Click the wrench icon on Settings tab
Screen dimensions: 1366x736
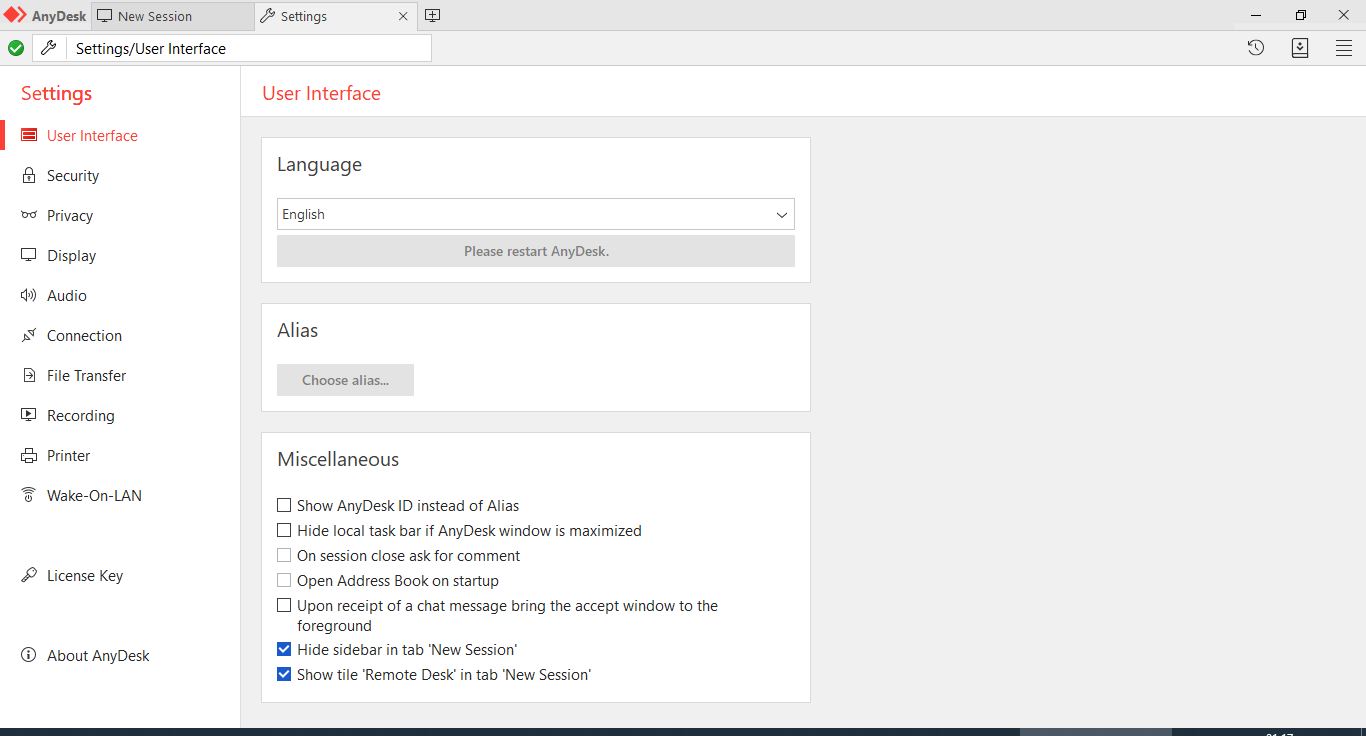pos(267,16)
